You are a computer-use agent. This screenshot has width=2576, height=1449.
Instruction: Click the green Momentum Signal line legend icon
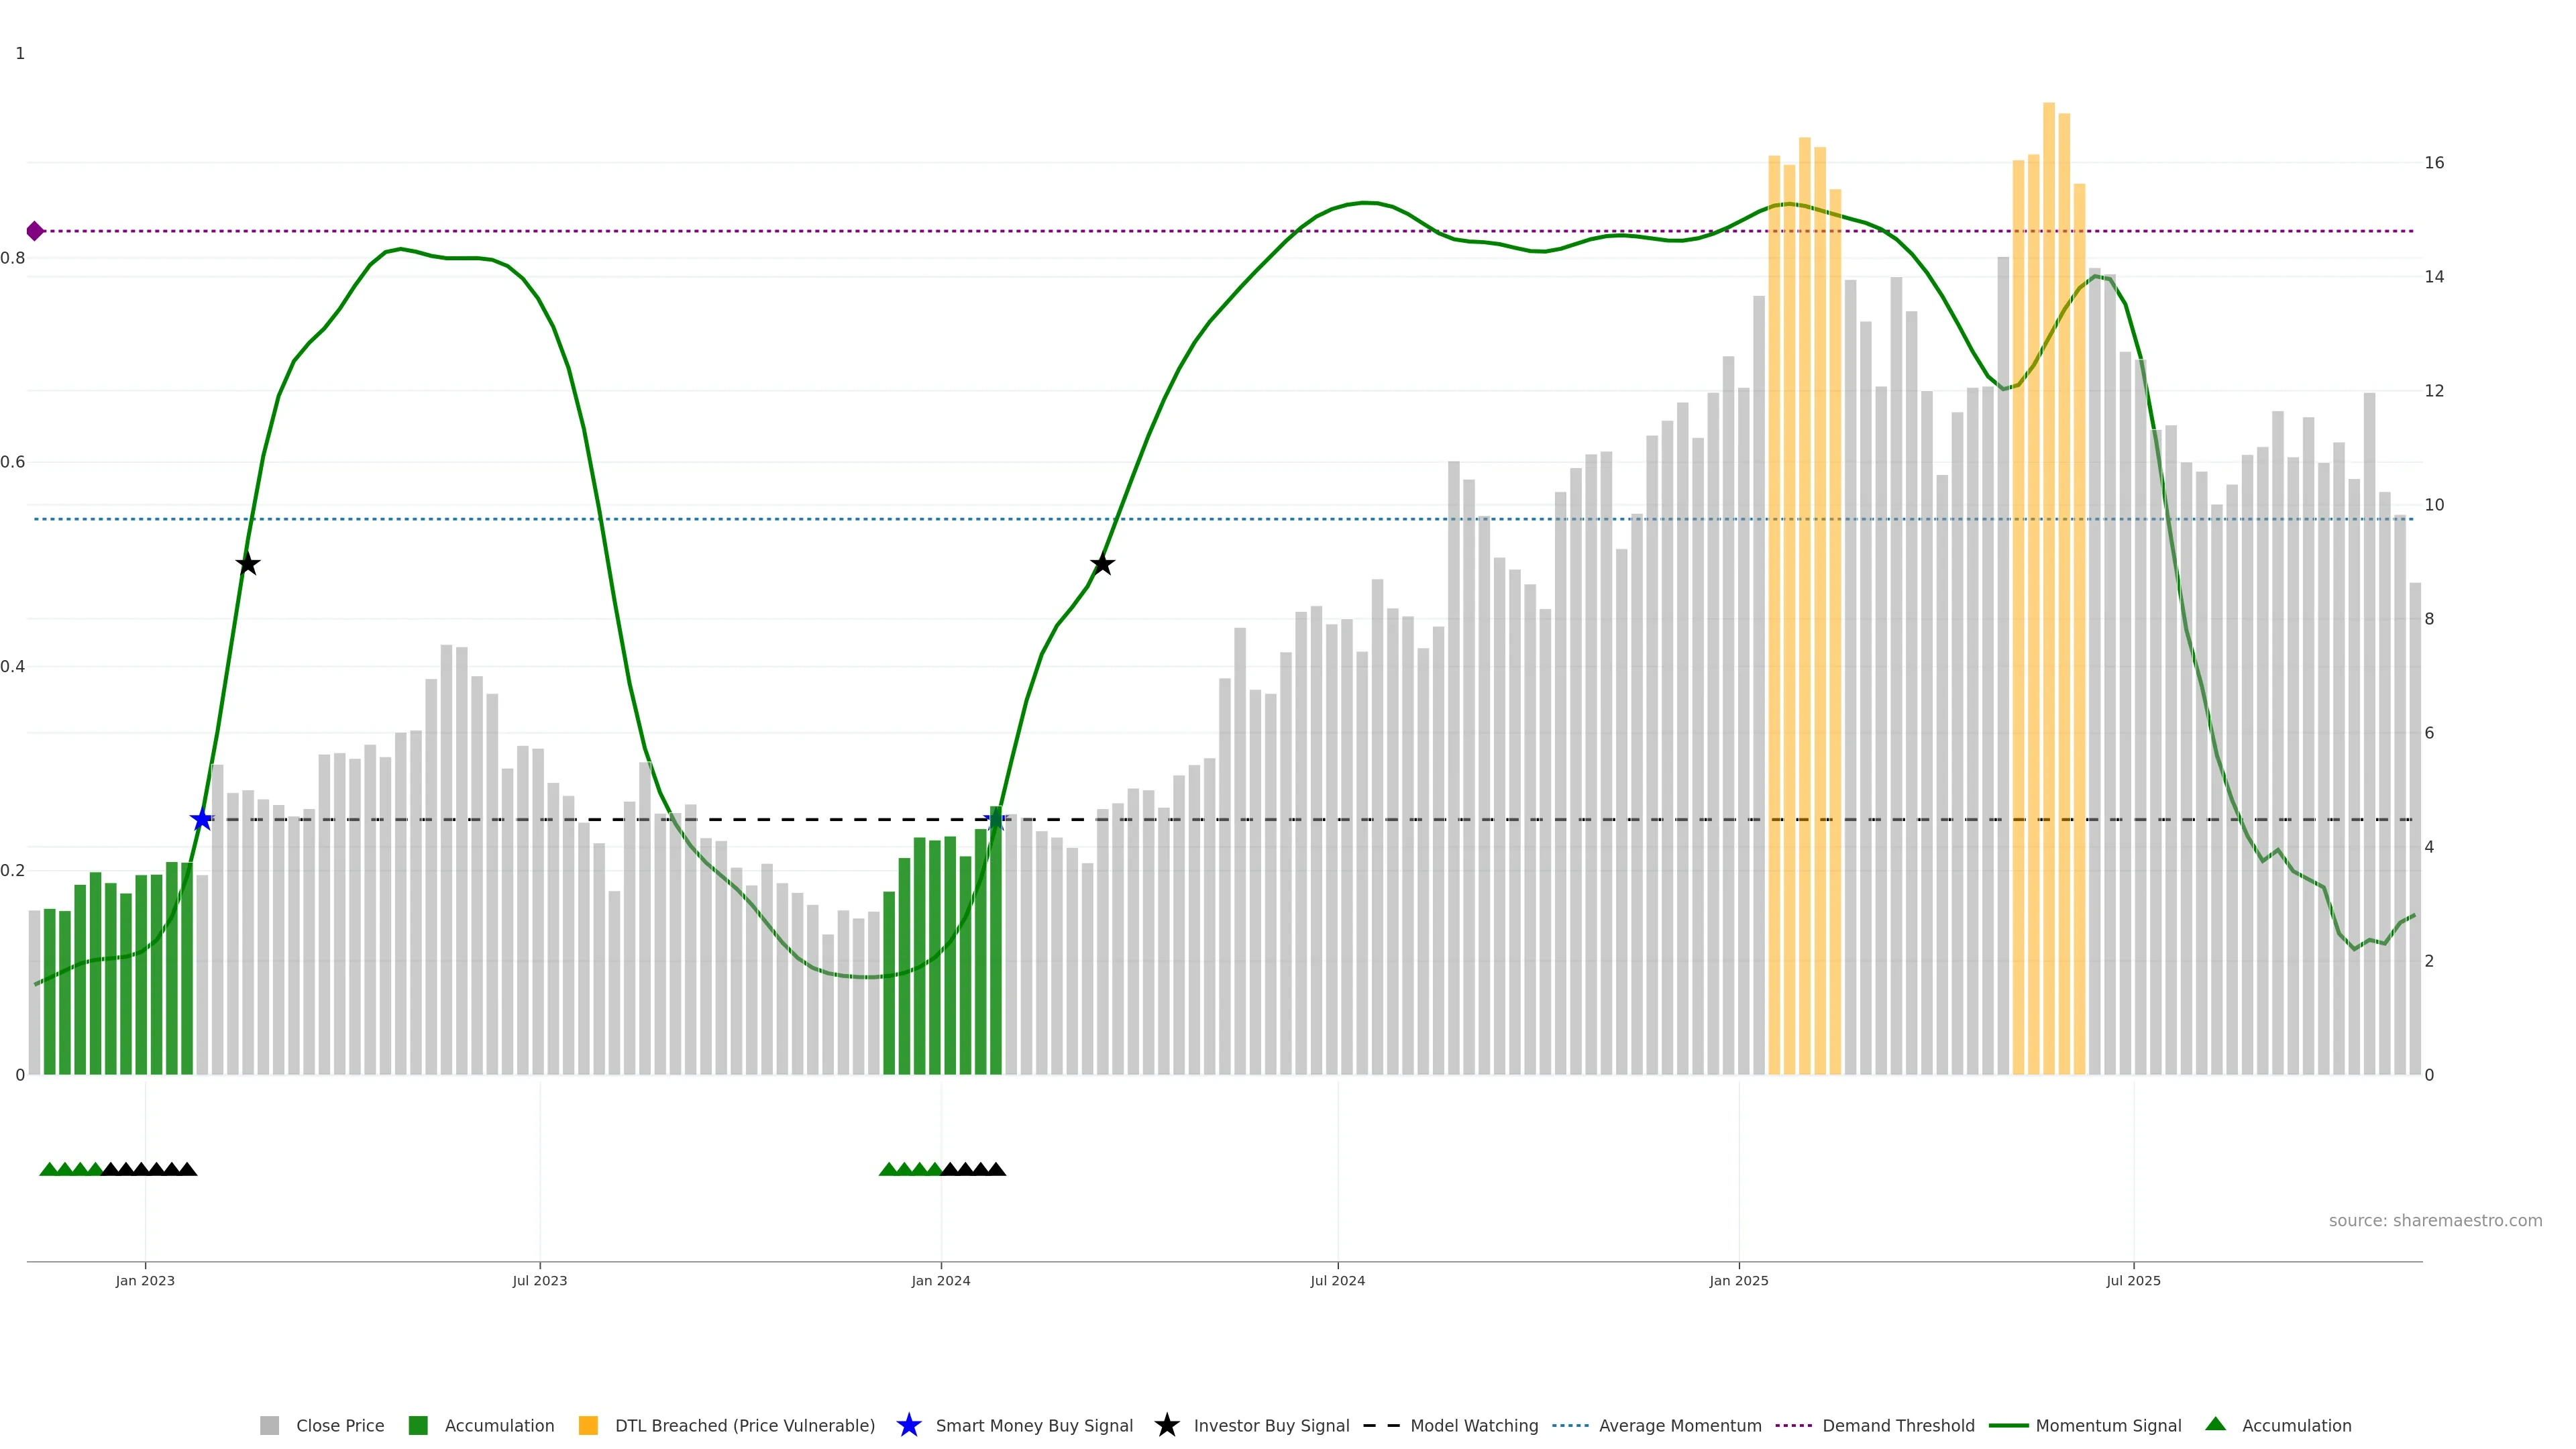pyautogui.click(x=2008, y=1425)
